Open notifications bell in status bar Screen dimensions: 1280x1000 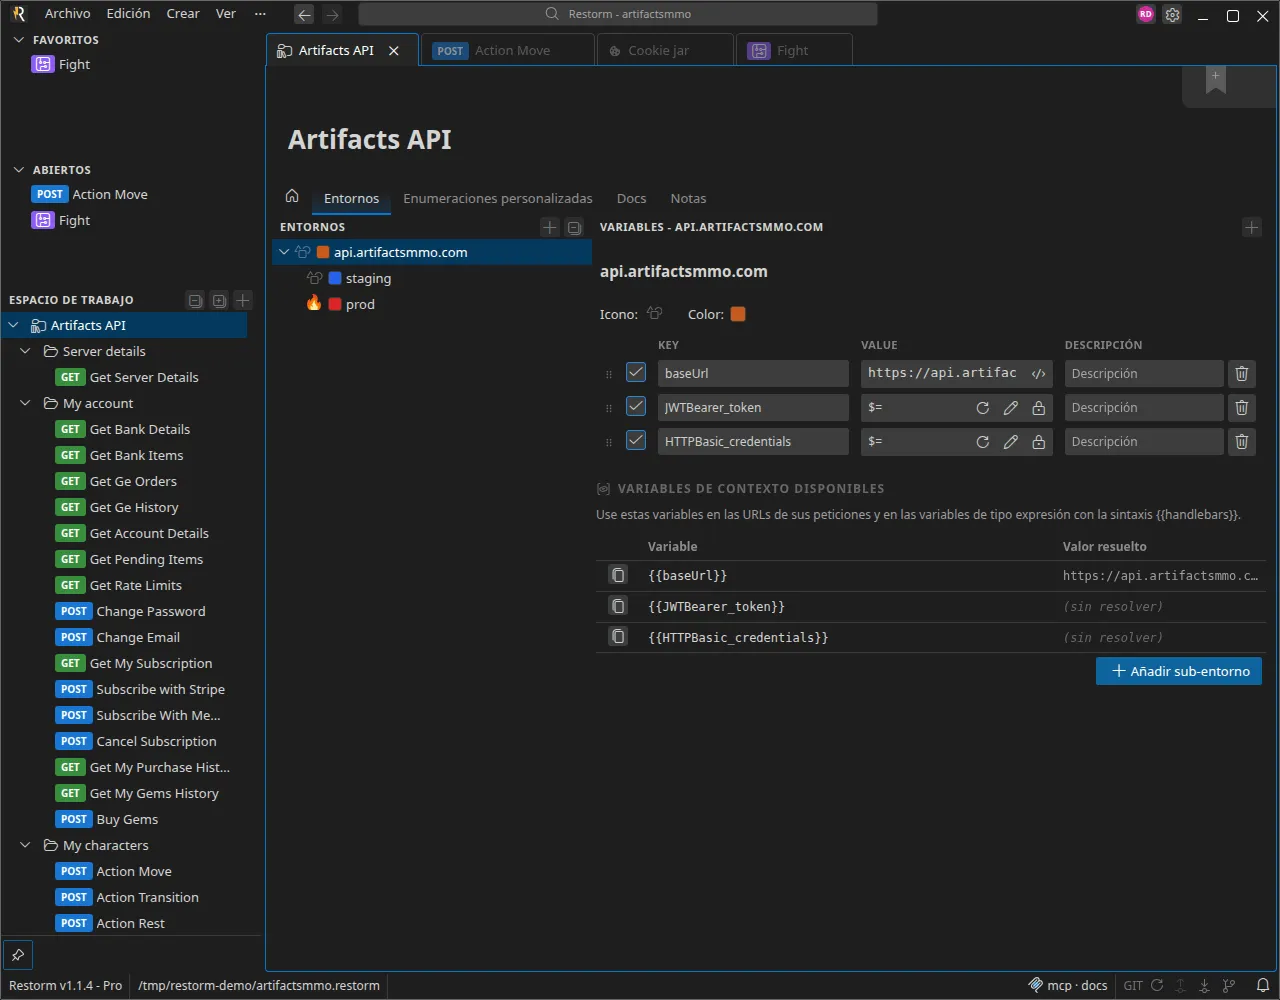click(1263, 985)
